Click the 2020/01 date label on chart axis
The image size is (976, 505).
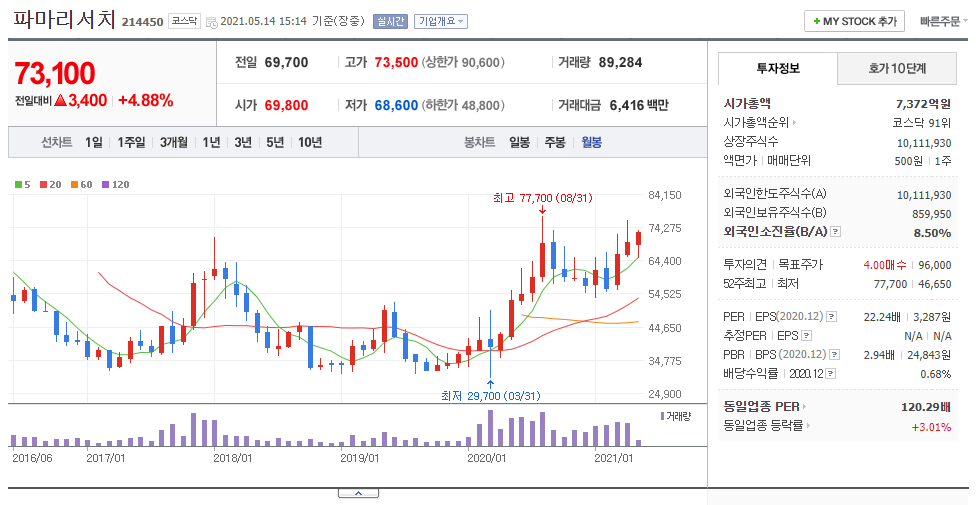tap(486, 458)
